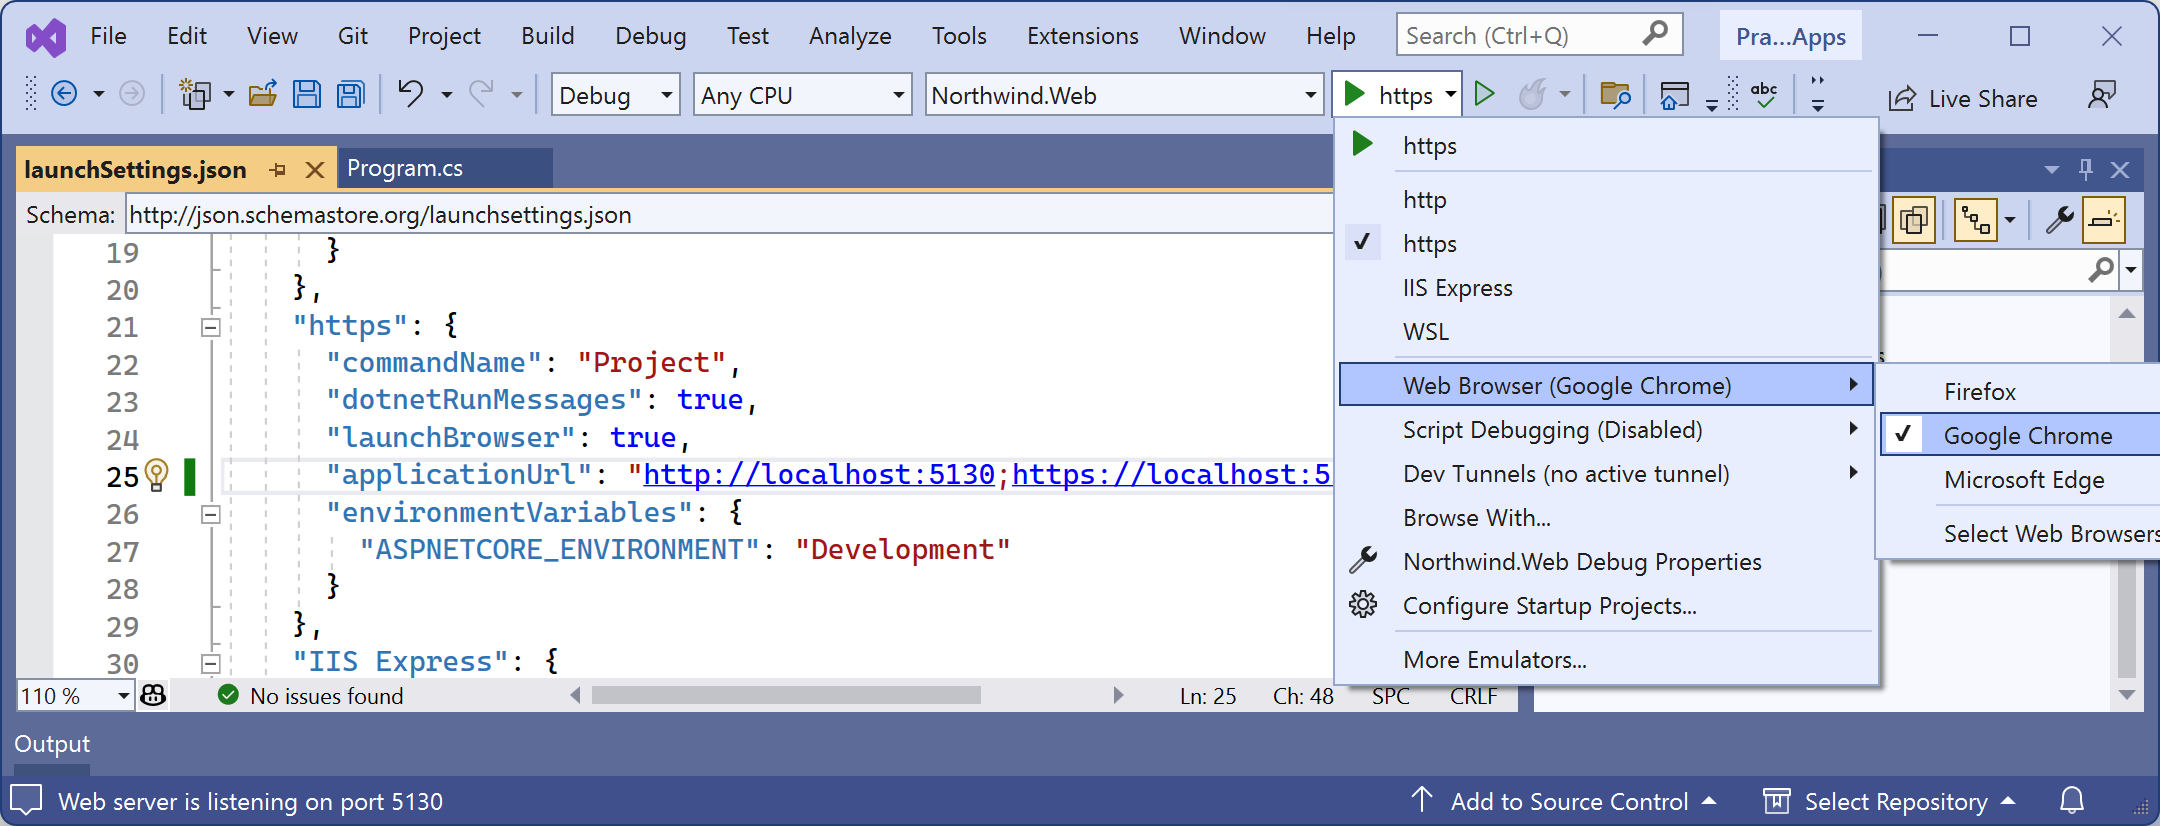Viewport: 2160px width, 826px height.
Task: Select the WSL launch profile
Action: pyautogui.click(x=1606, y=331)
